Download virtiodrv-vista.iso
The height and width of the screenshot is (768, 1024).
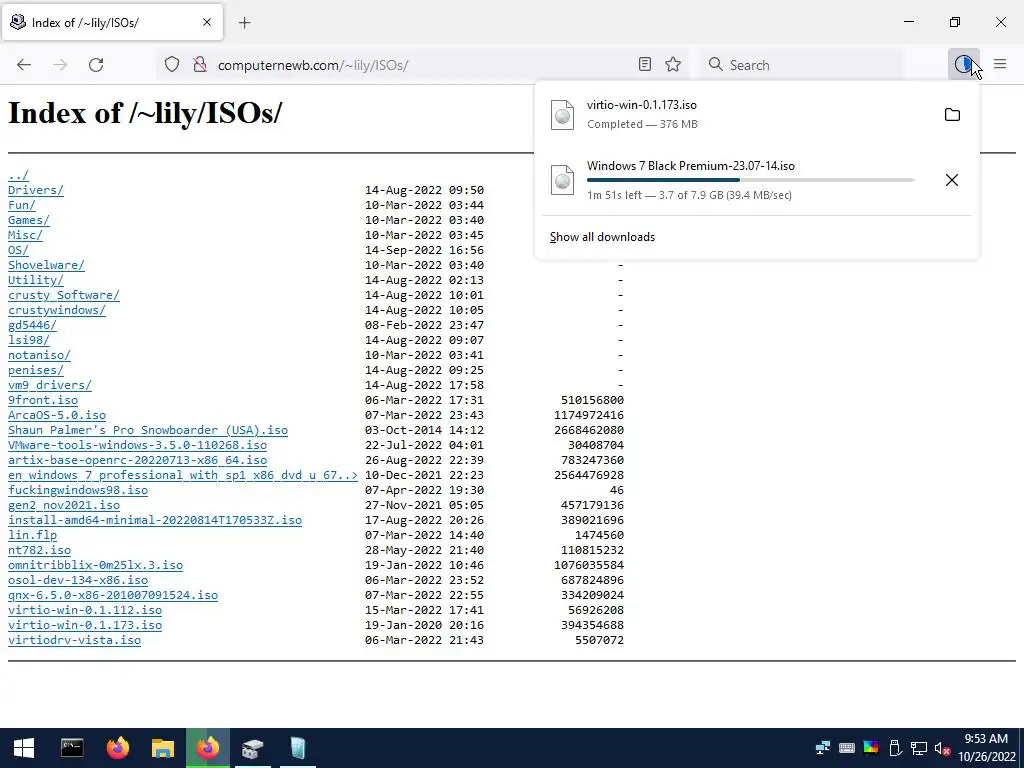(74, 641)
